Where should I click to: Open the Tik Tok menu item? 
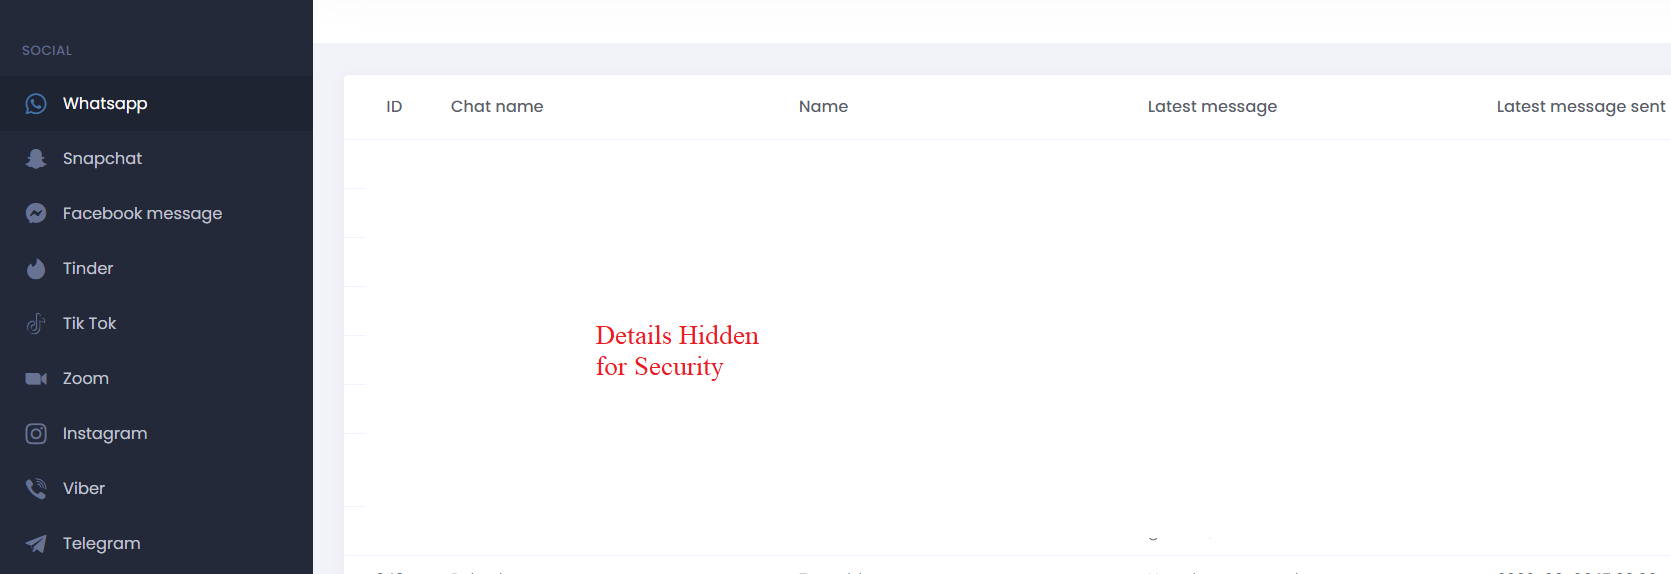coord(156,324)
